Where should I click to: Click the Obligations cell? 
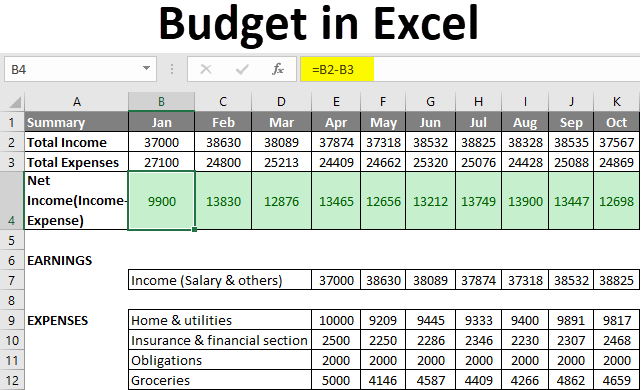[220, 360]
